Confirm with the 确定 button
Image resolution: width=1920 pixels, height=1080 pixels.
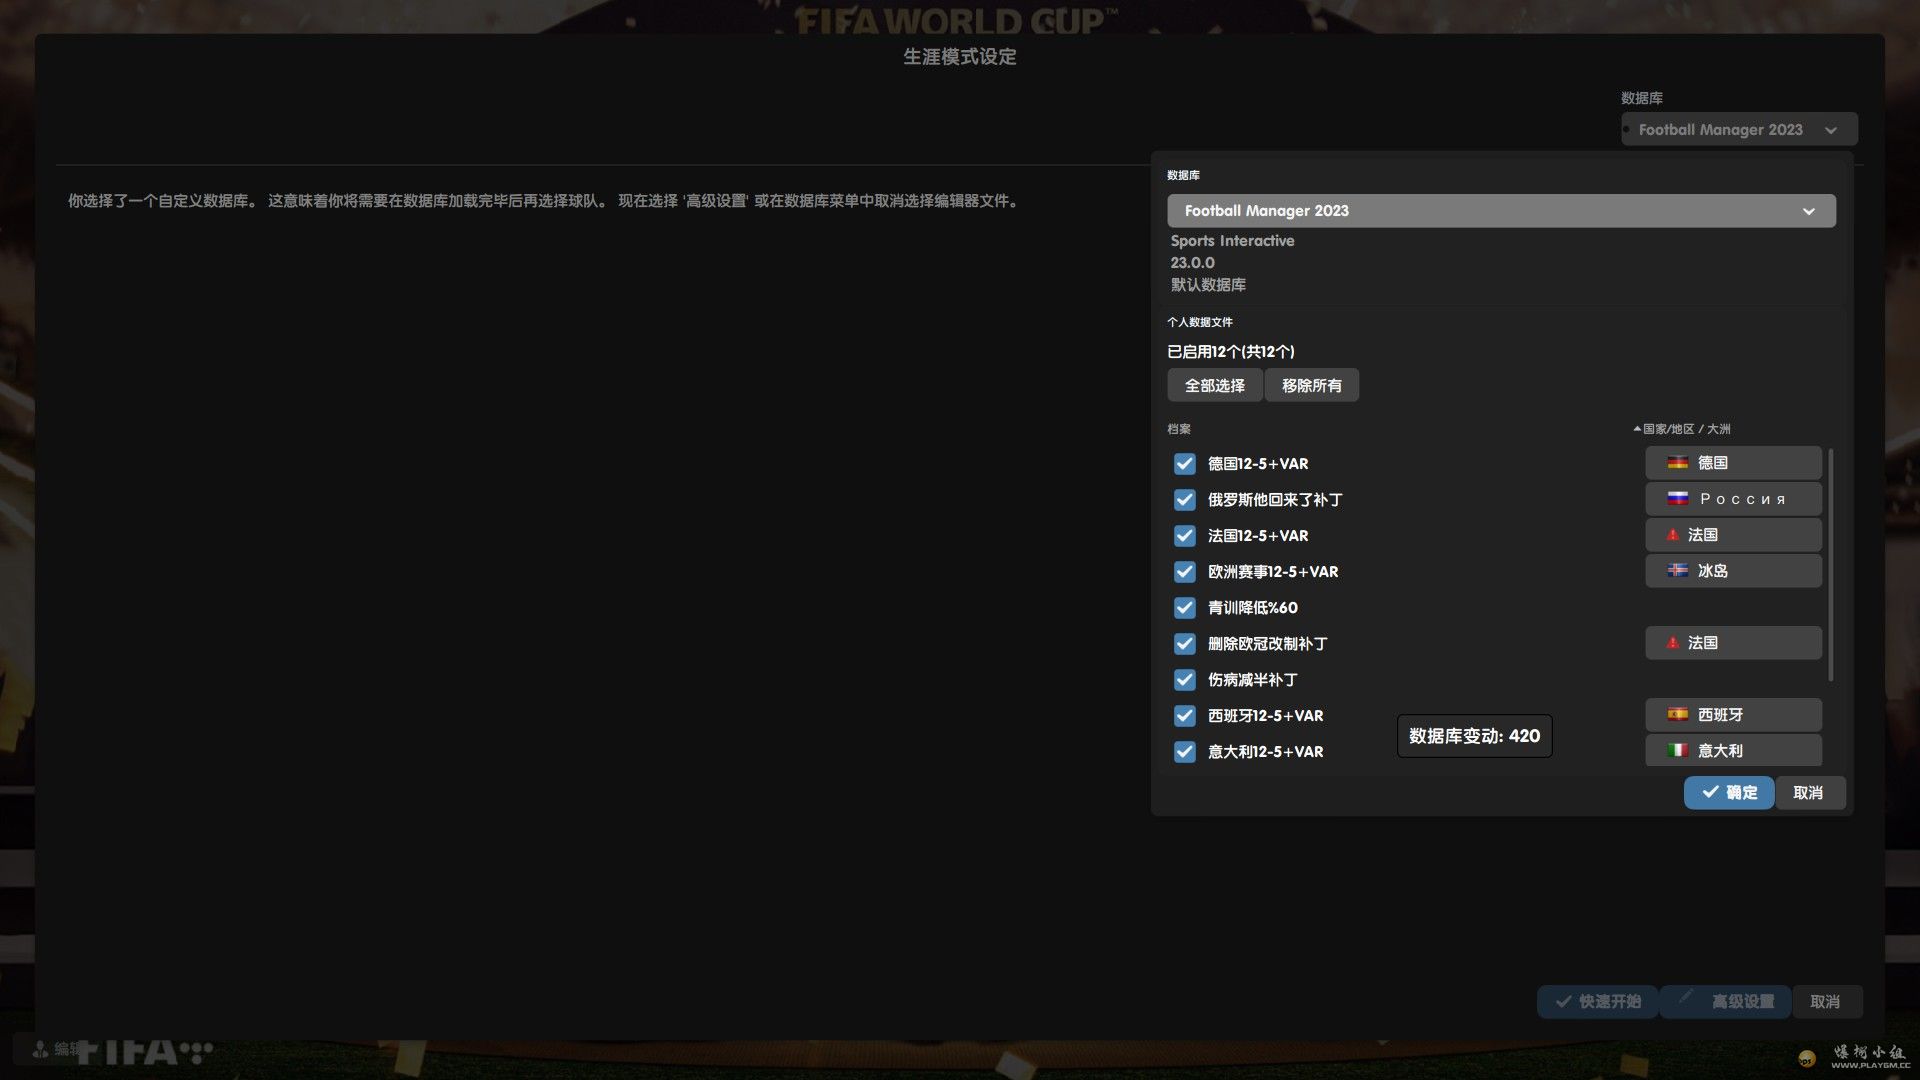click(1729, 792)
